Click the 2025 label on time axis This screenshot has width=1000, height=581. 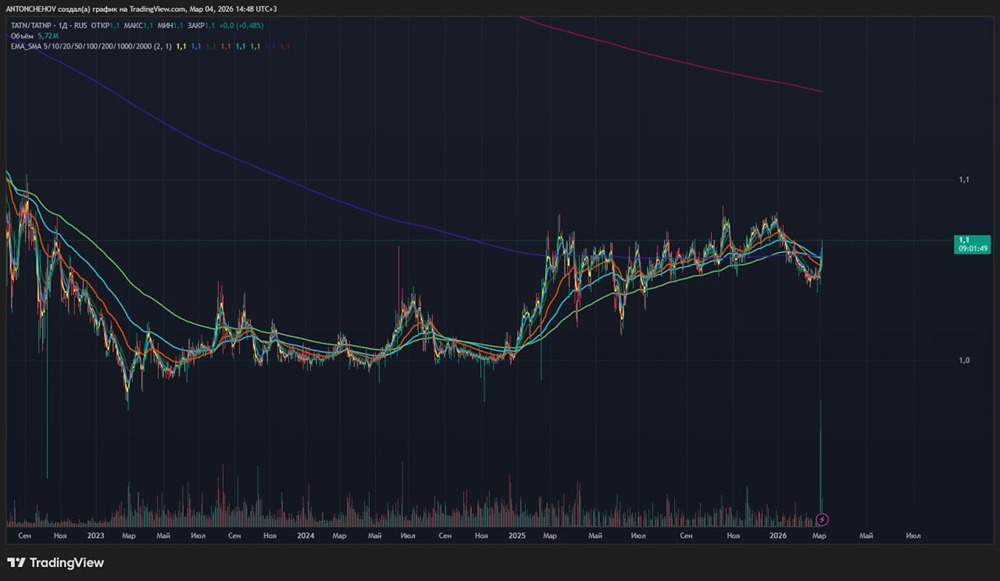[x=516, y=536]
